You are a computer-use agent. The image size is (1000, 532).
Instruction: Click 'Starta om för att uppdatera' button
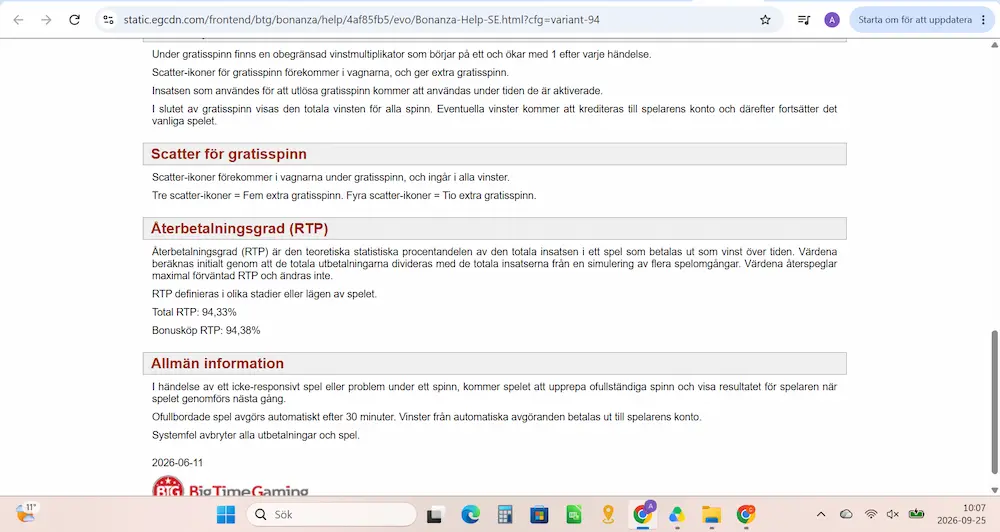(915, 20)
